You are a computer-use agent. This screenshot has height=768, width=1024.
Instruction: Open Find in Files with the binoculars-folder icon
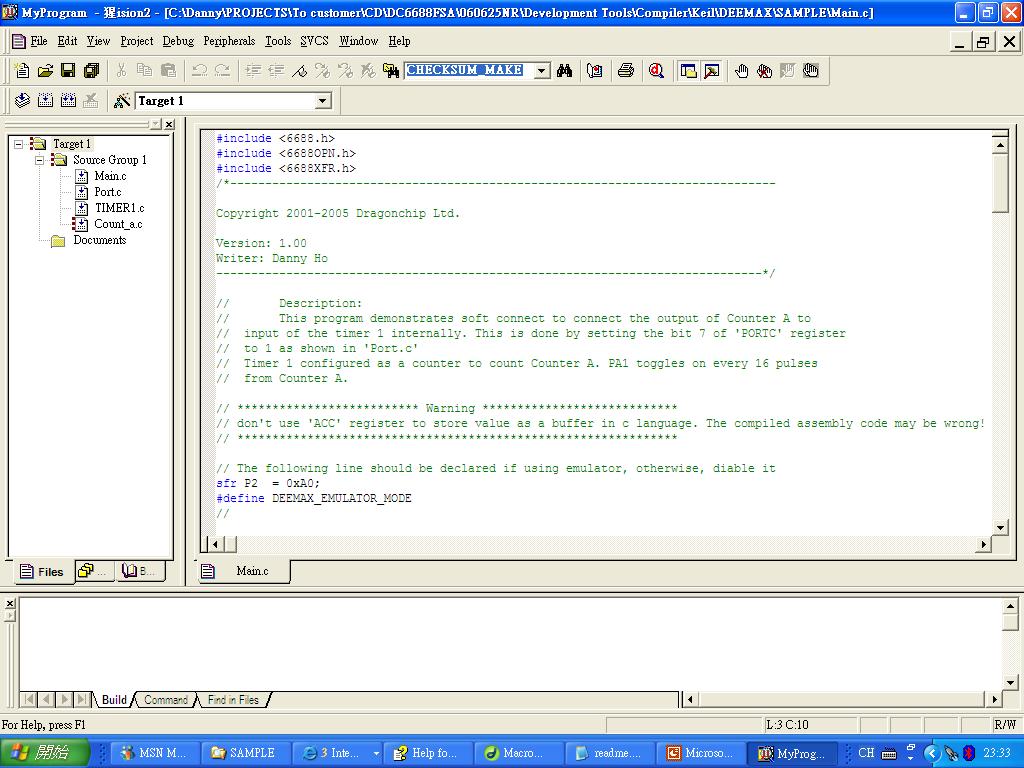click(391, 71)
